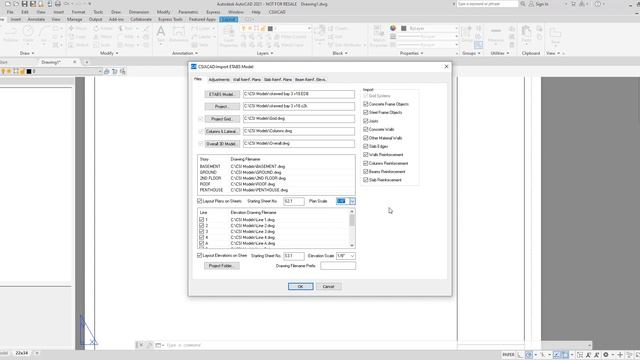Screen dimensions: 640x360
Task: Toggle Steel Frame Objects import checkbox
Action: click(x=366, y=112)
